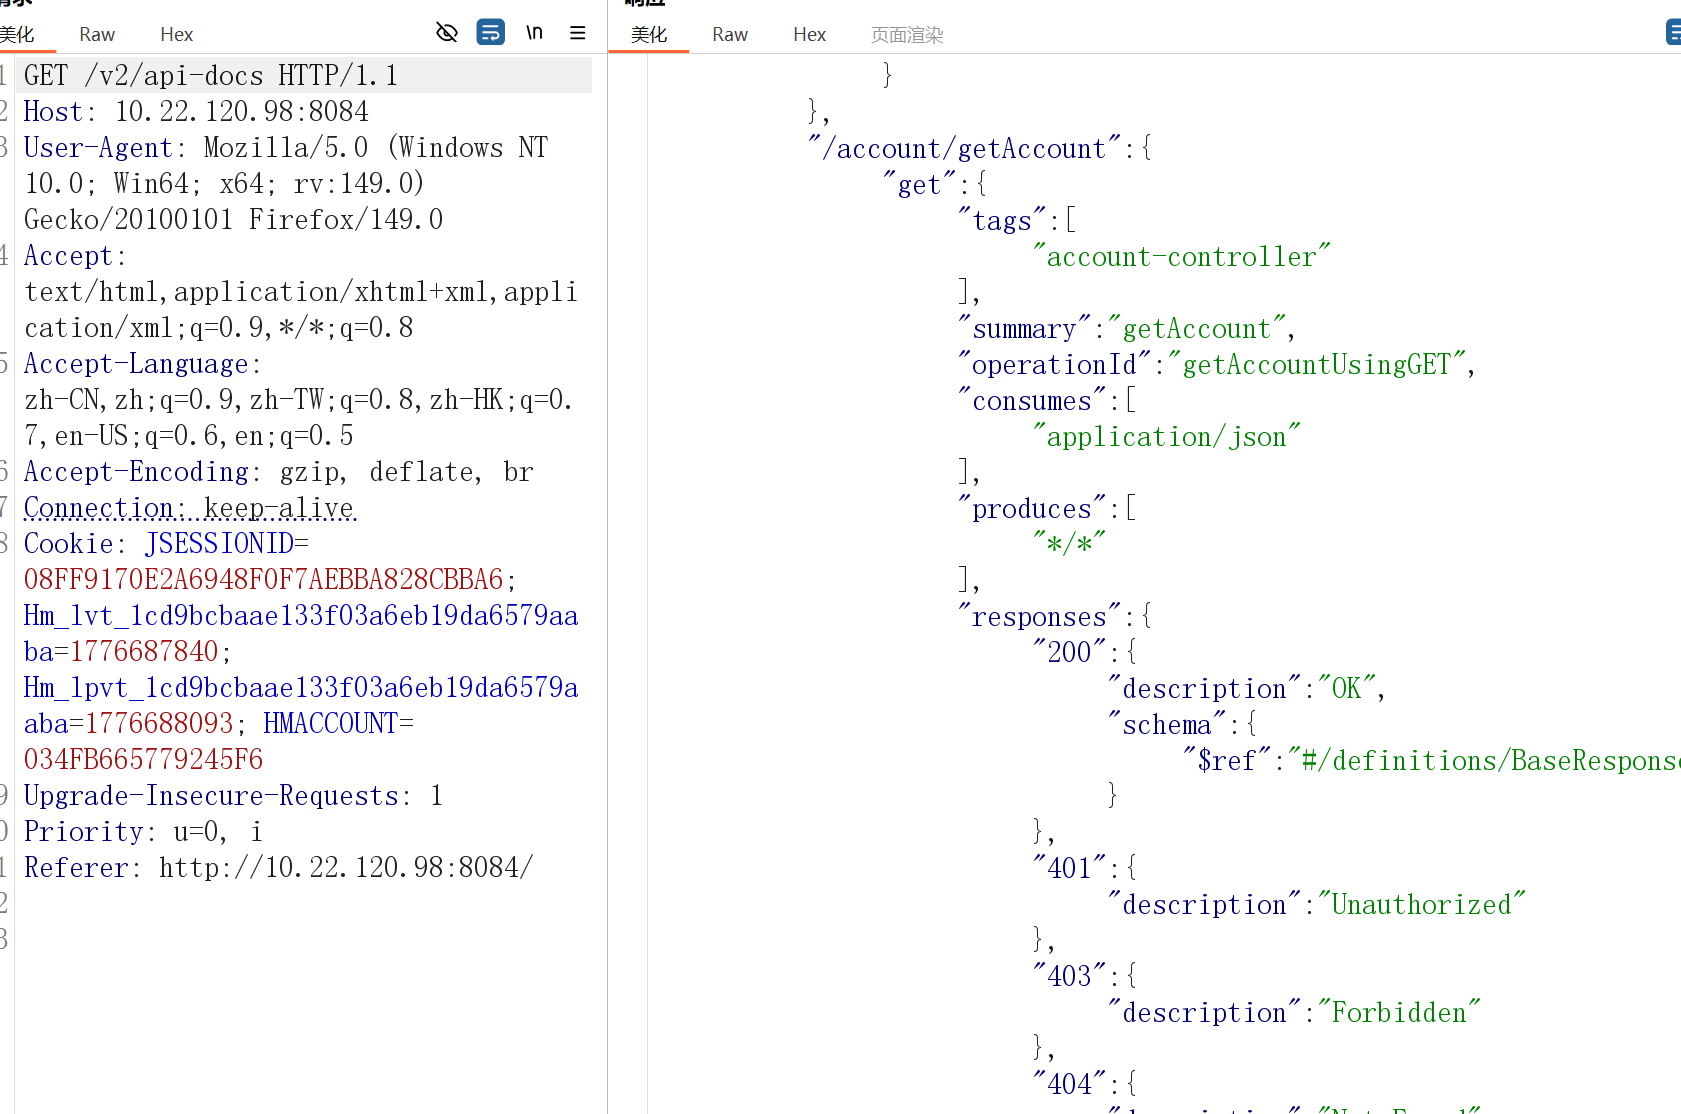Click the Priority header line
Screen dimensions: 1681x1114
pyautogui.click(x=143, y=831)
